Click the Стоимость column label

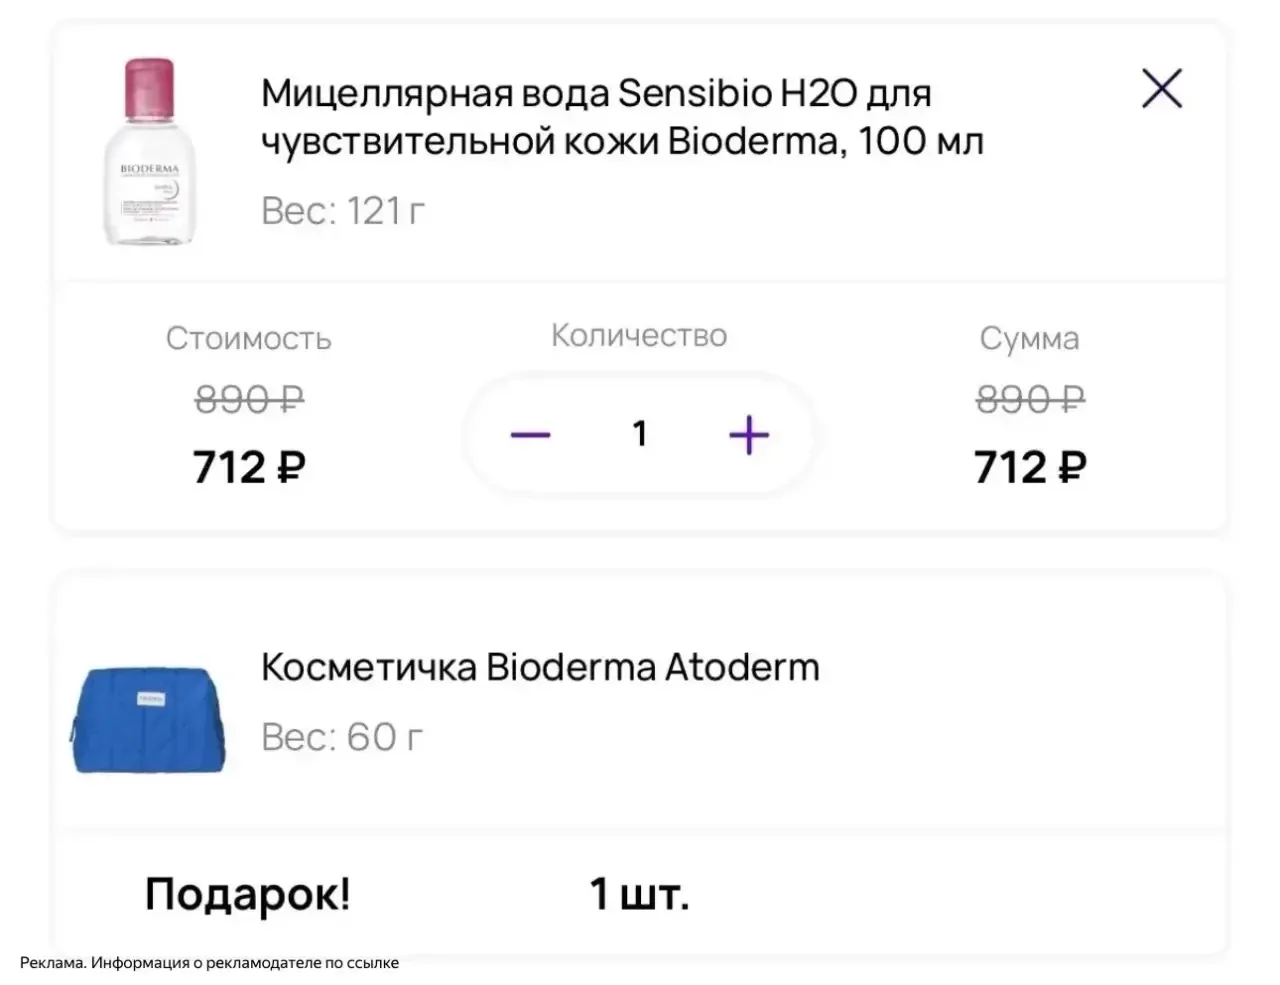point(248,339)
